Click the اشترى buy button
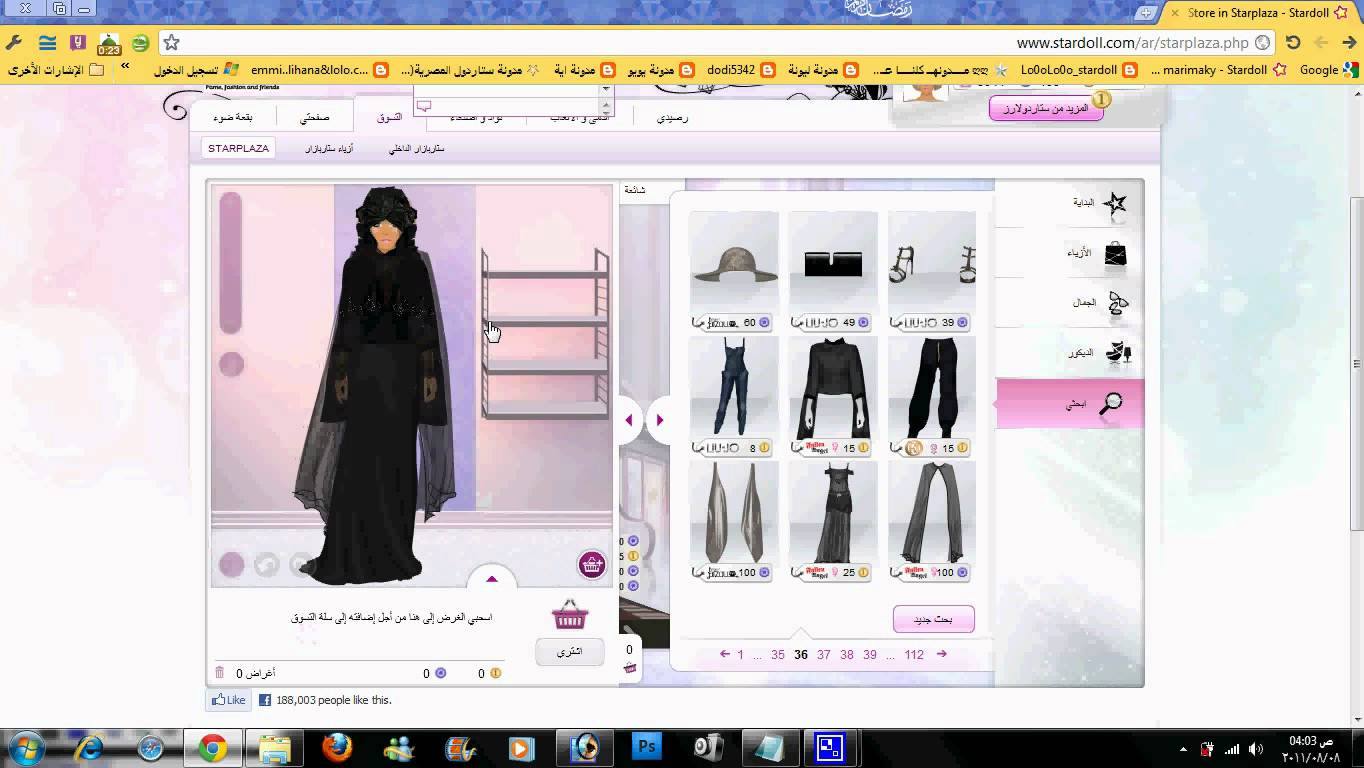 click(x=569, y=652)
